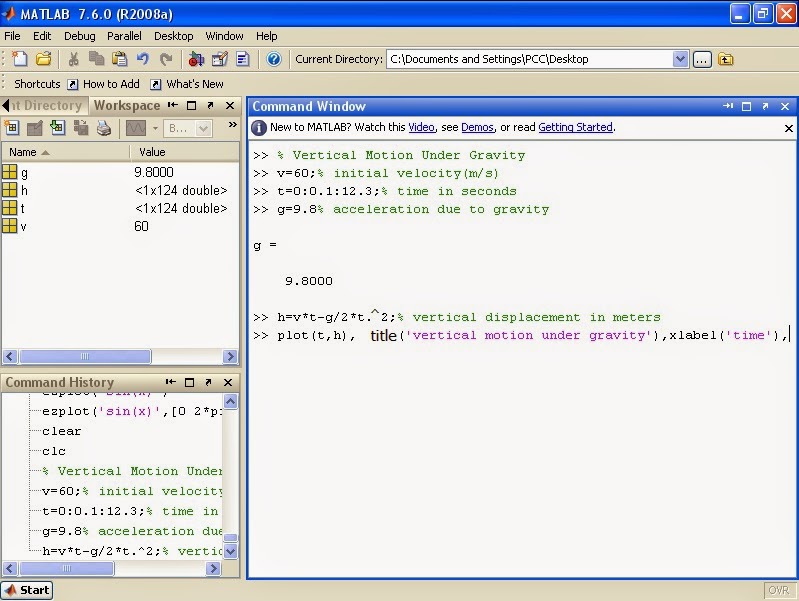Image resolution: width=799 pixels, height=601 pixels.
Task: Save workspace icon in Workspace toolbar
Action: pos(81,127)
